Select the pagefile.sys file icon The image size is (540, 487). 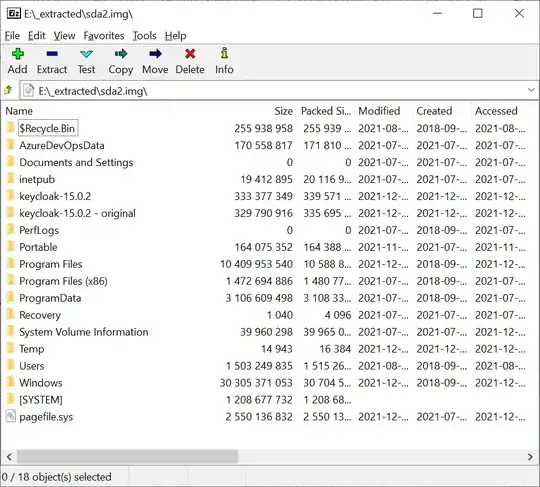[x=11, y=416]
